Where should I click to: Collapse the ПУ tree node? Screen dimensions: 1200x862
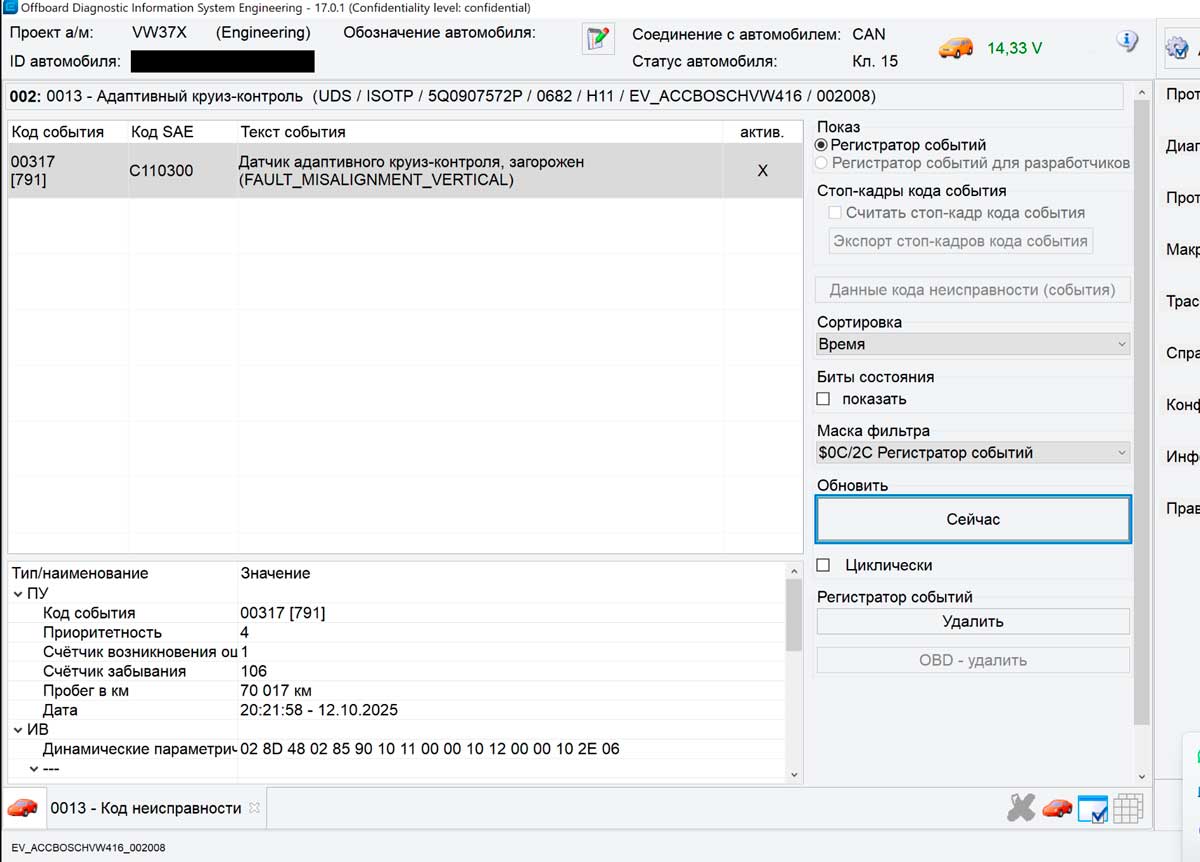pyautogui.click(x=17, y=593)
